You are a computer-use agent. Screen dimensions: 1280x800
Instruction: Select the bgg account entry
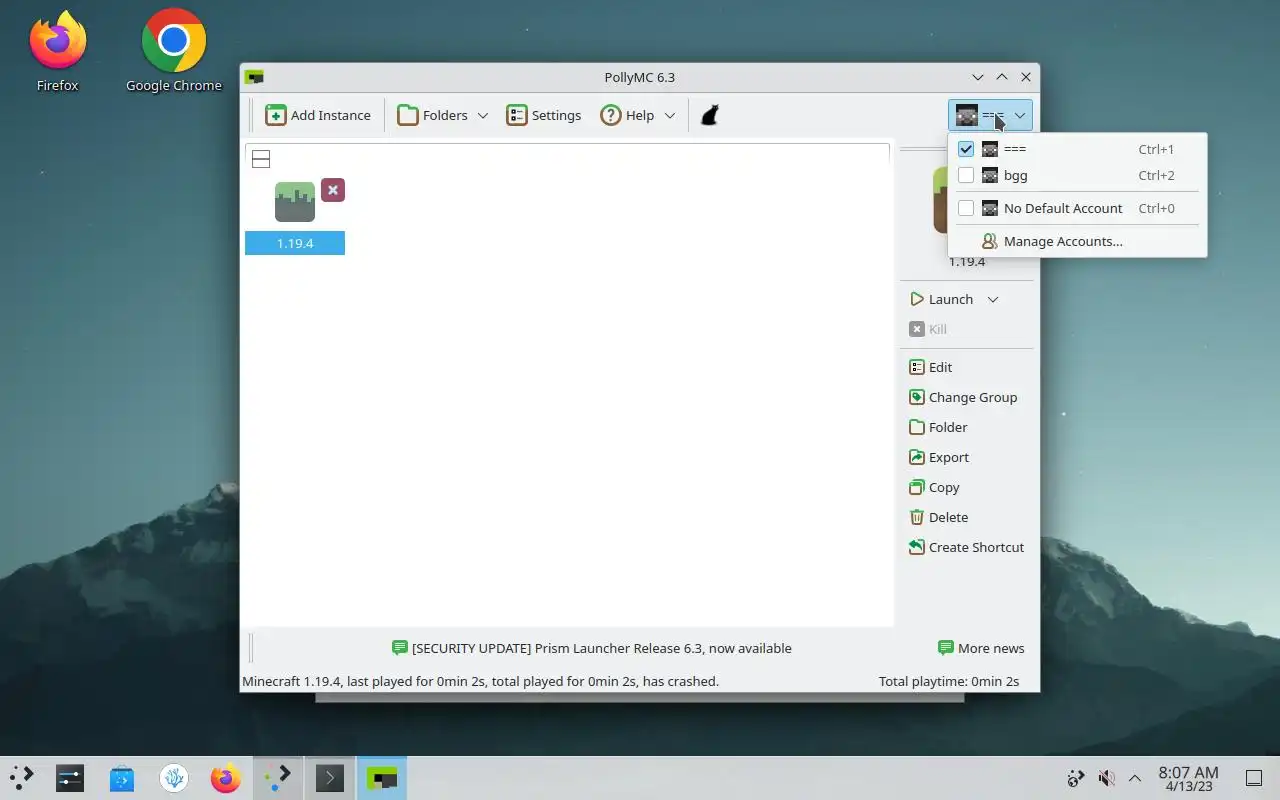pyautogui.click(x=1077, y=175)
